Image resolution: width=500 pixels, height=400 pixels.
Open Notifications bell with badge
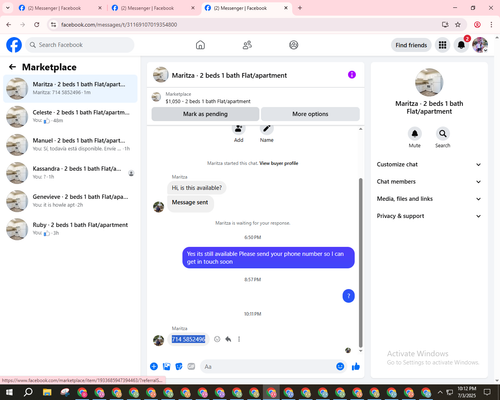click(461, 45)
